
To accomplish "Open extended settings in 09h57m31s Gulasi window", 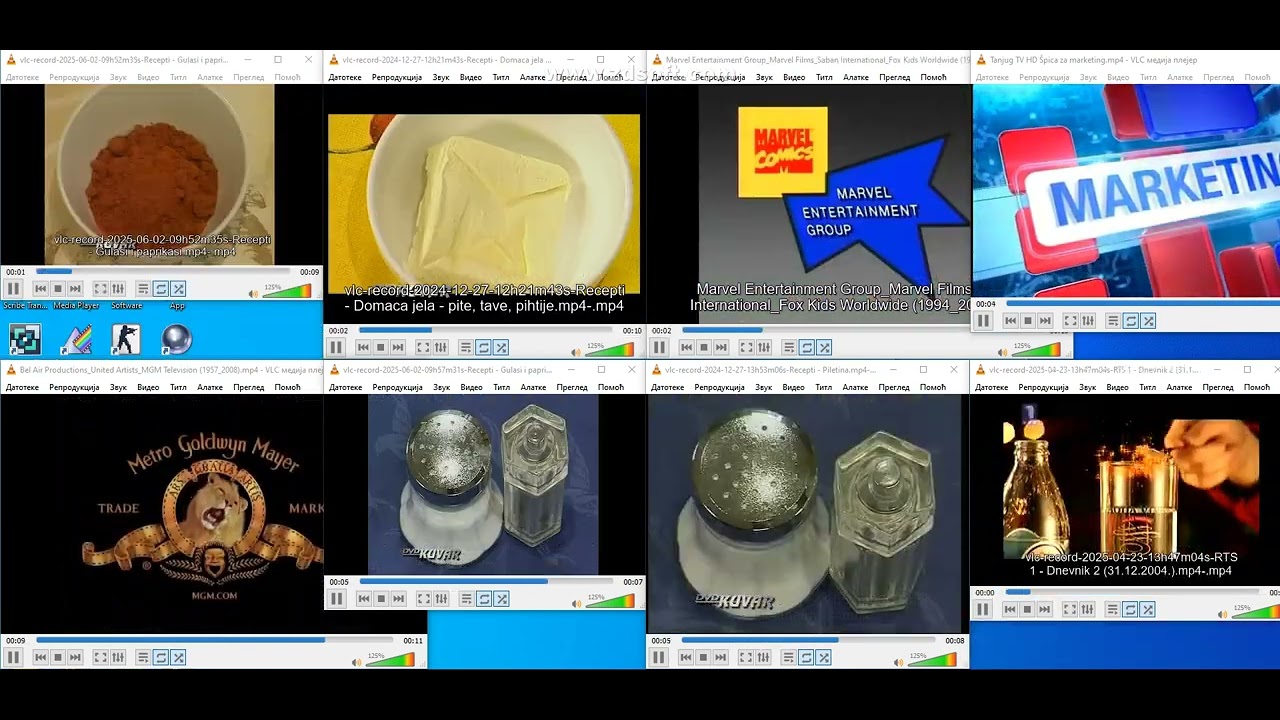I will [441, 599].
